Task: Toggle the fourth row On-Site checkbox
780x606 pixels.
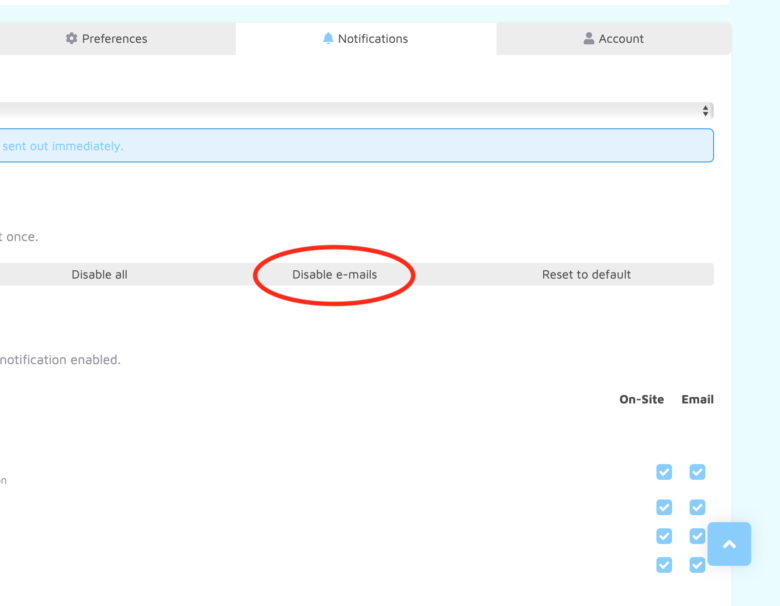Action: tap(664, 565)
